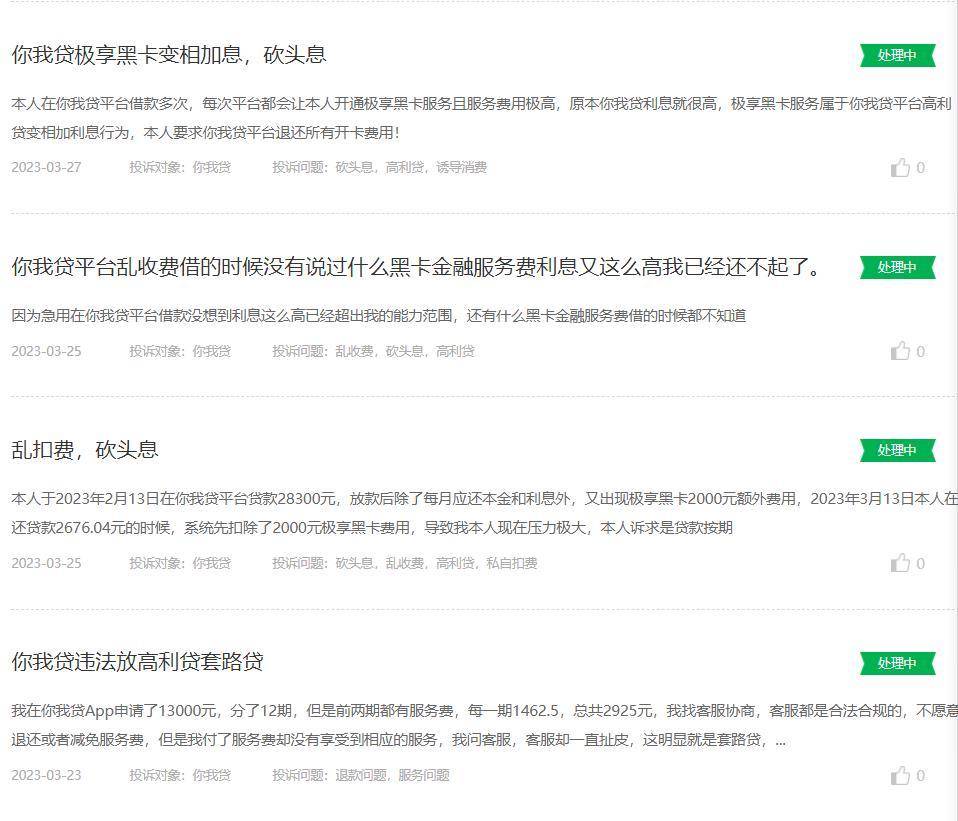
Task: Click 处理中 badge beside the 套路贷 complaint
Action: (897, 662)
